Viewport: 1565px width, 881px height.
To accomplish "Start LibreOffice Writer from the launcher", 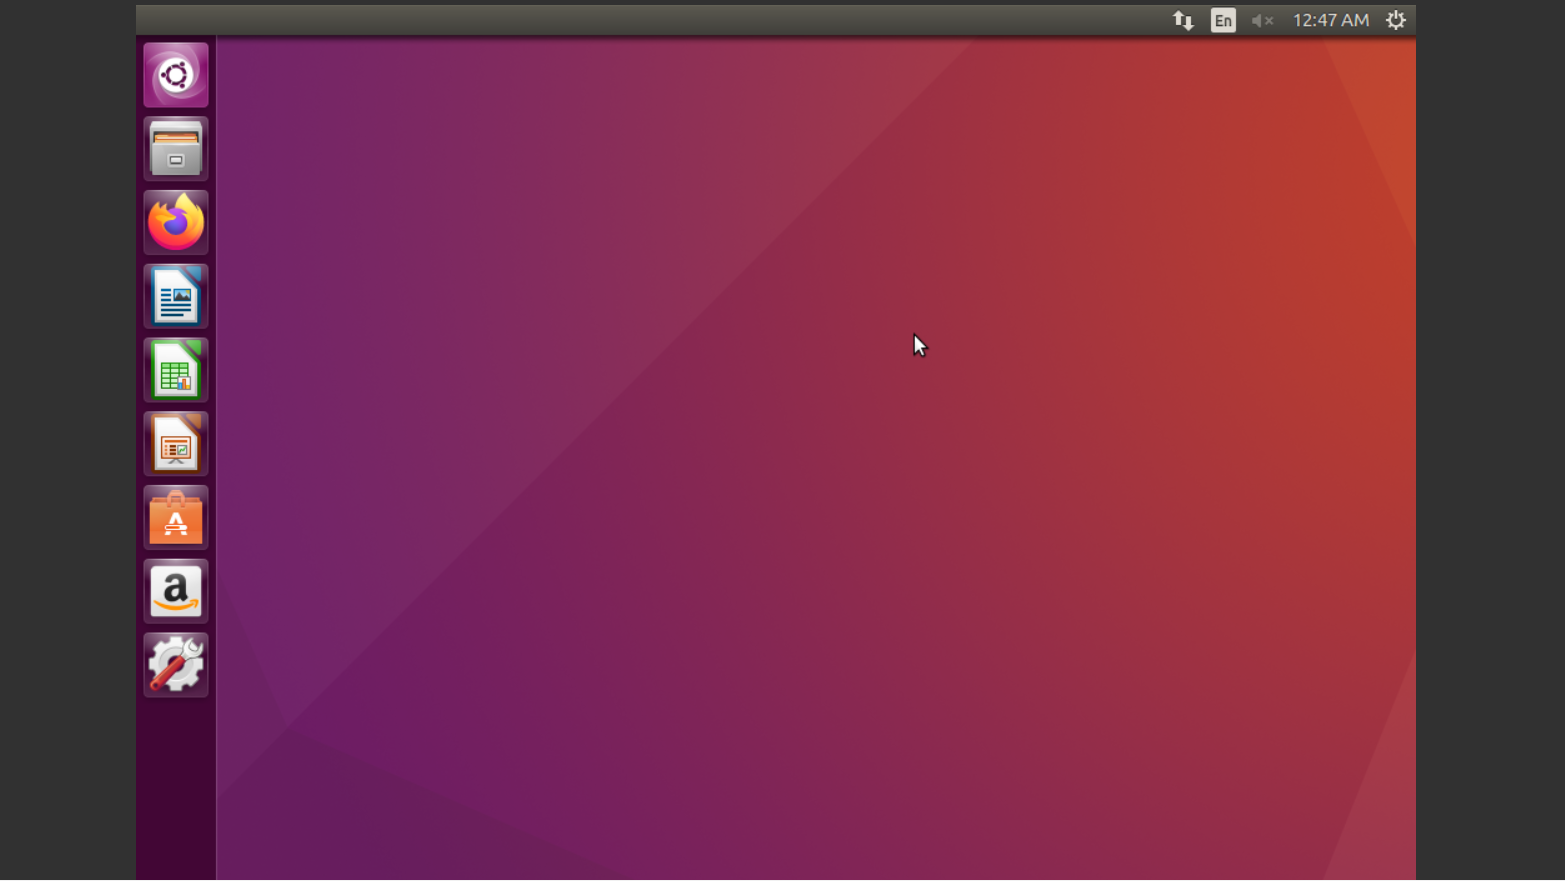I will click(x=176, y=296).
